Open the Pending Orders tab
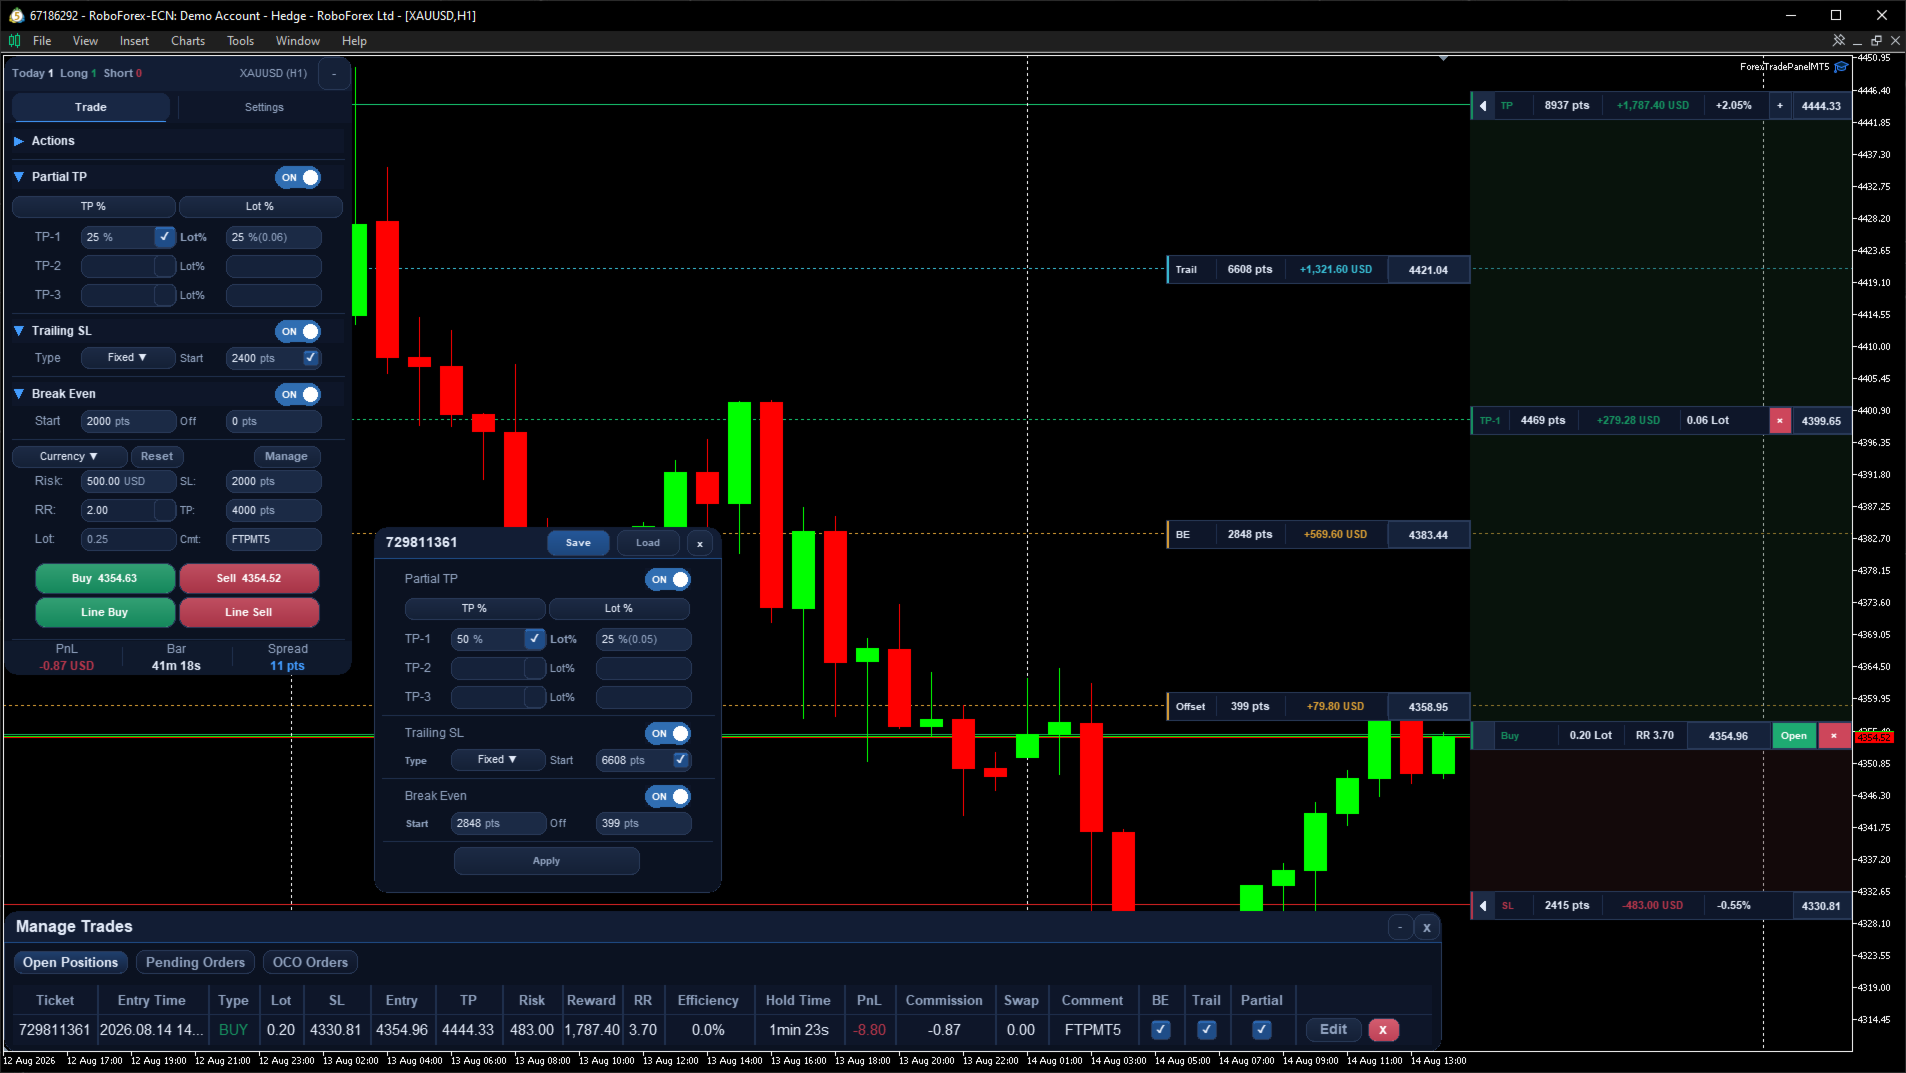Screen dimensions: 1906x1073 pyautogui.click(x=195, y=963)
